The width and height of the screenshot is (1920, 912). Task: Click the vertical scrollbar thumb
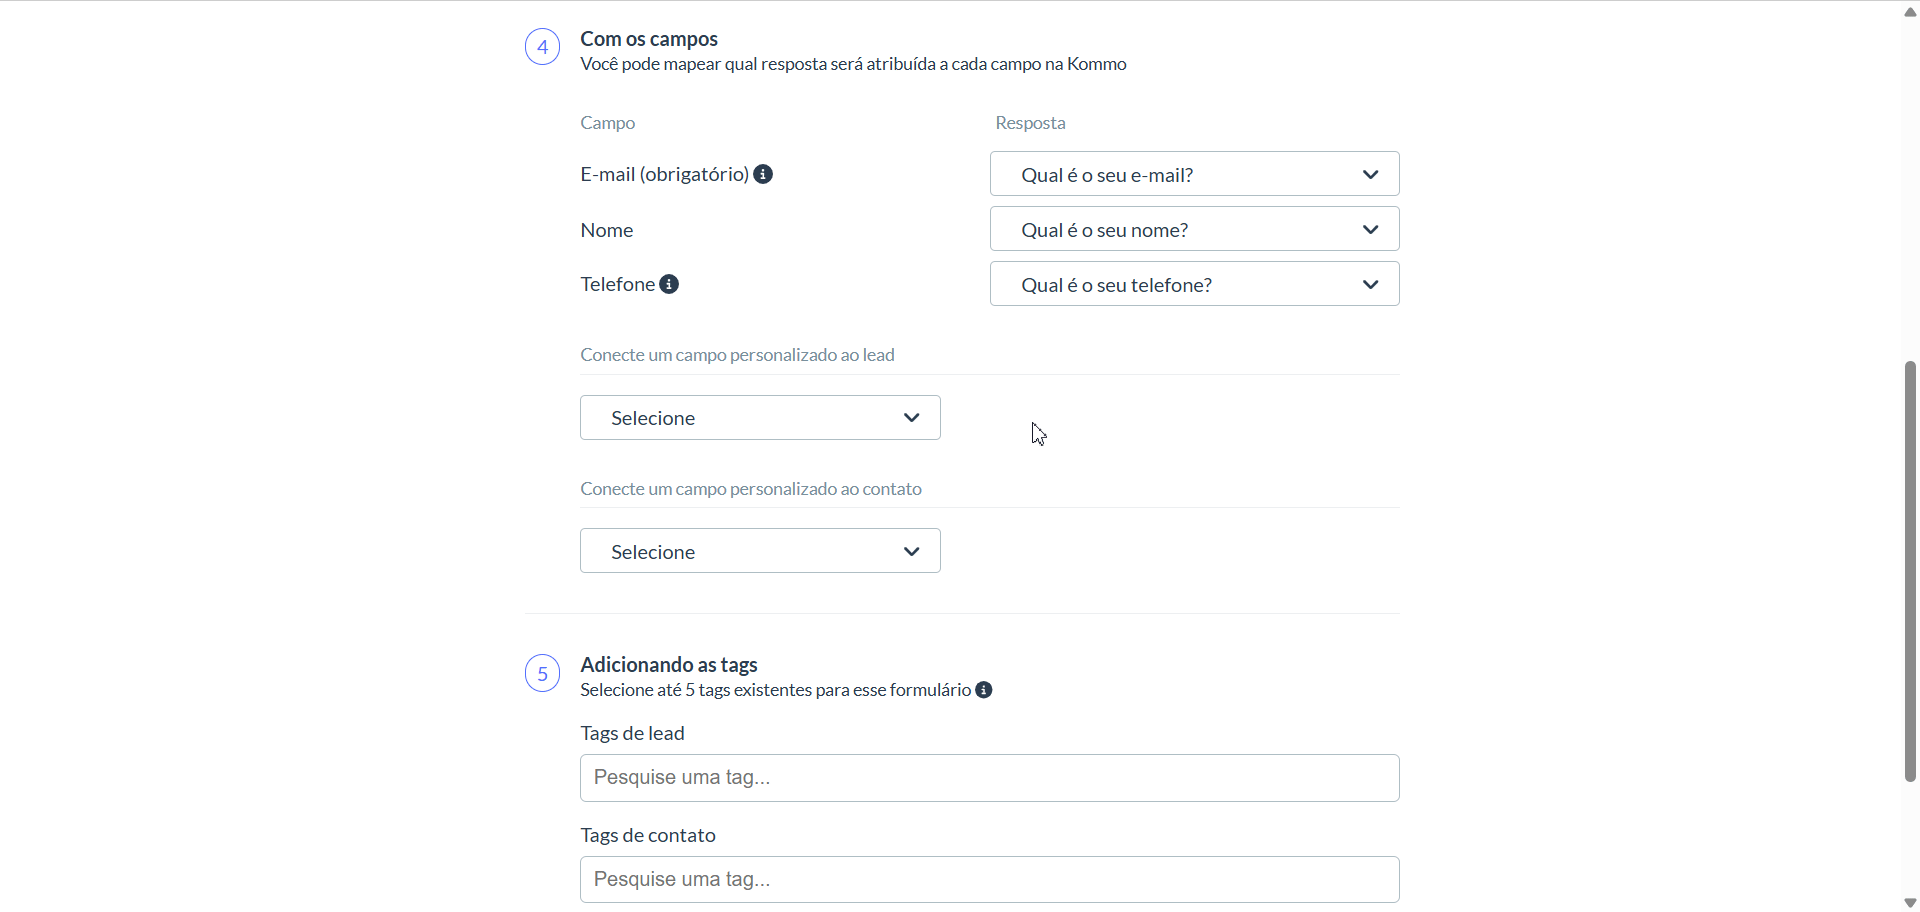1910,570
